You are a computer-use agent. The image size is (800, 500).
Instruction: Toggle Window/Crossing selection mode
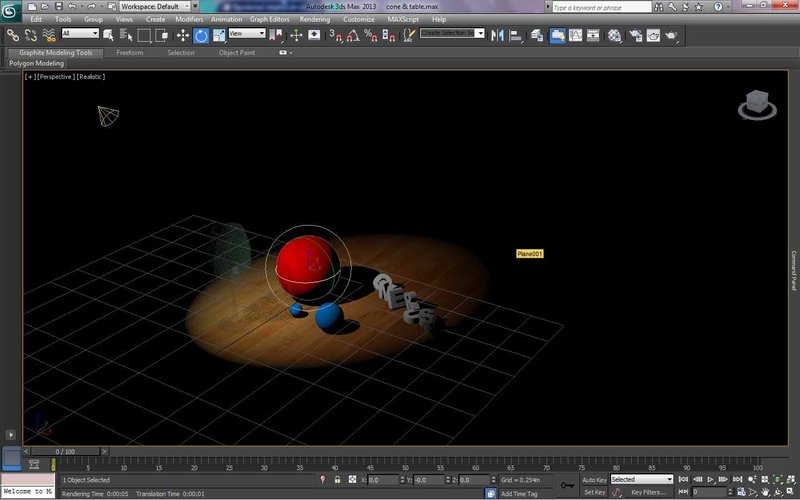pos(162,35)
